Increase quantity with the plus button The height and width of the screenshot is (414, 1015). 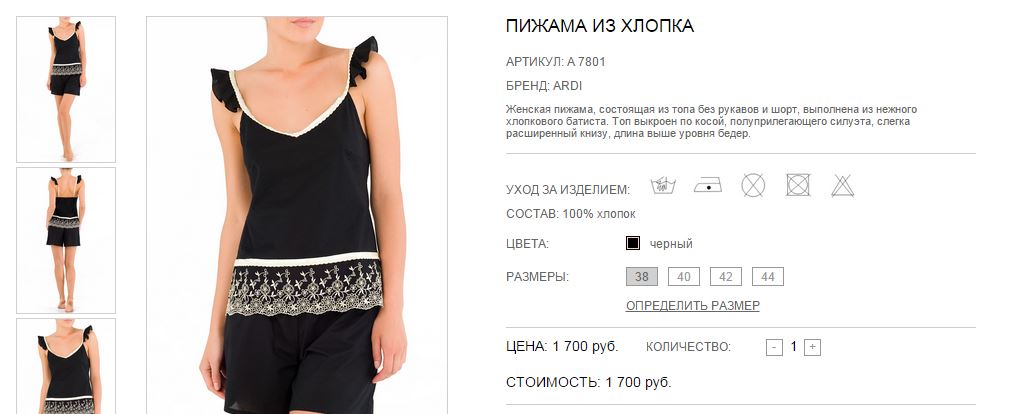(x=812, y=347)
